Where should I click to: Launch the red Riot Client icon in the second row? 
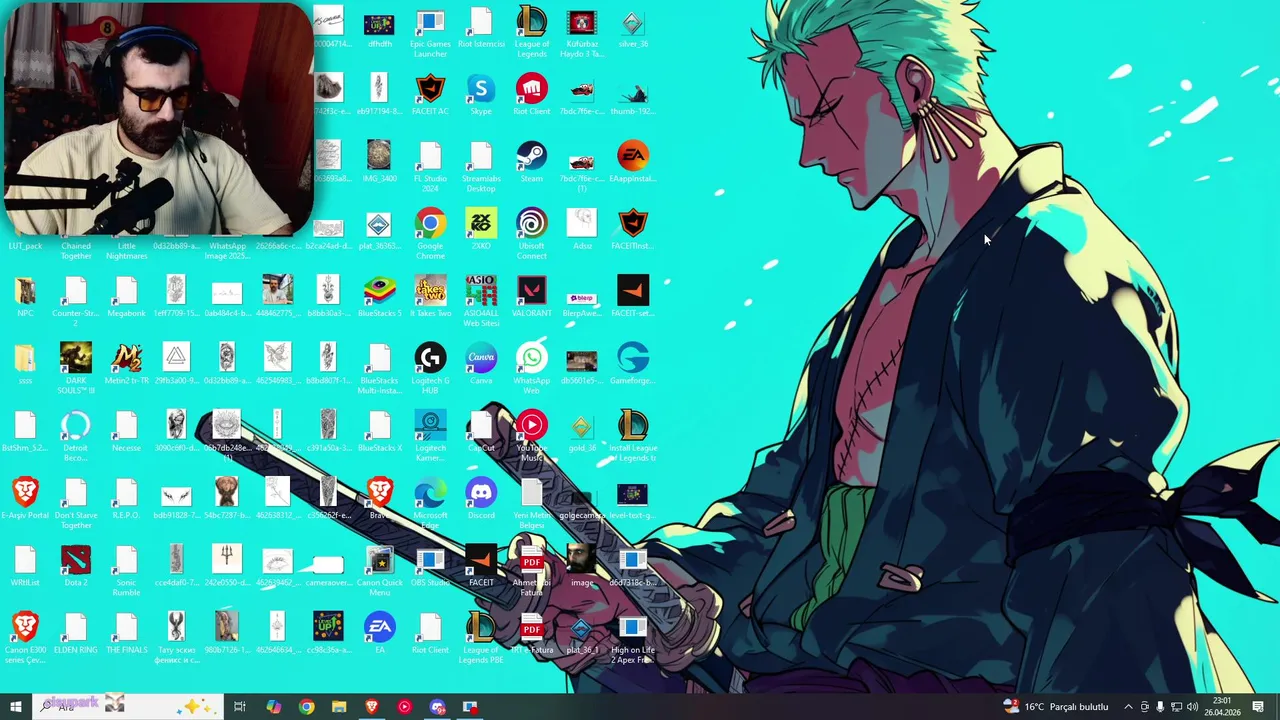click(531, 95)
